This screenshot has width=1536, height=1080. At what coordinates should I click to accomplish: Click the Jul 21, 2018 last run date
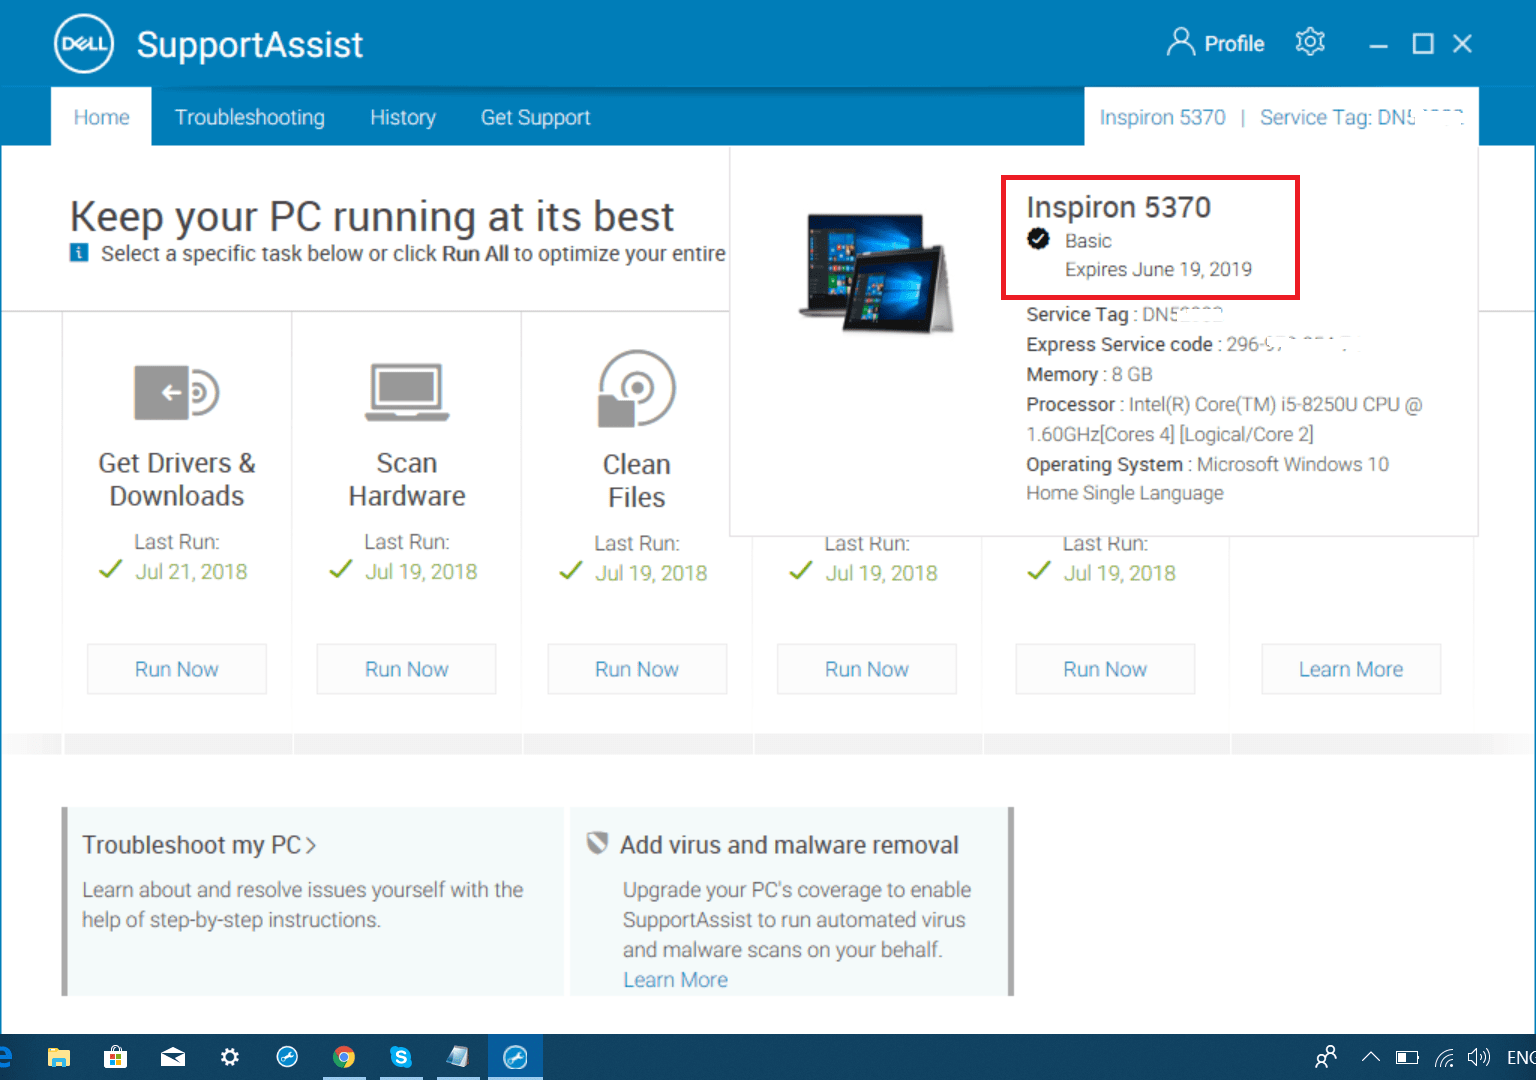pyautogui.click(x=191, y=571)
